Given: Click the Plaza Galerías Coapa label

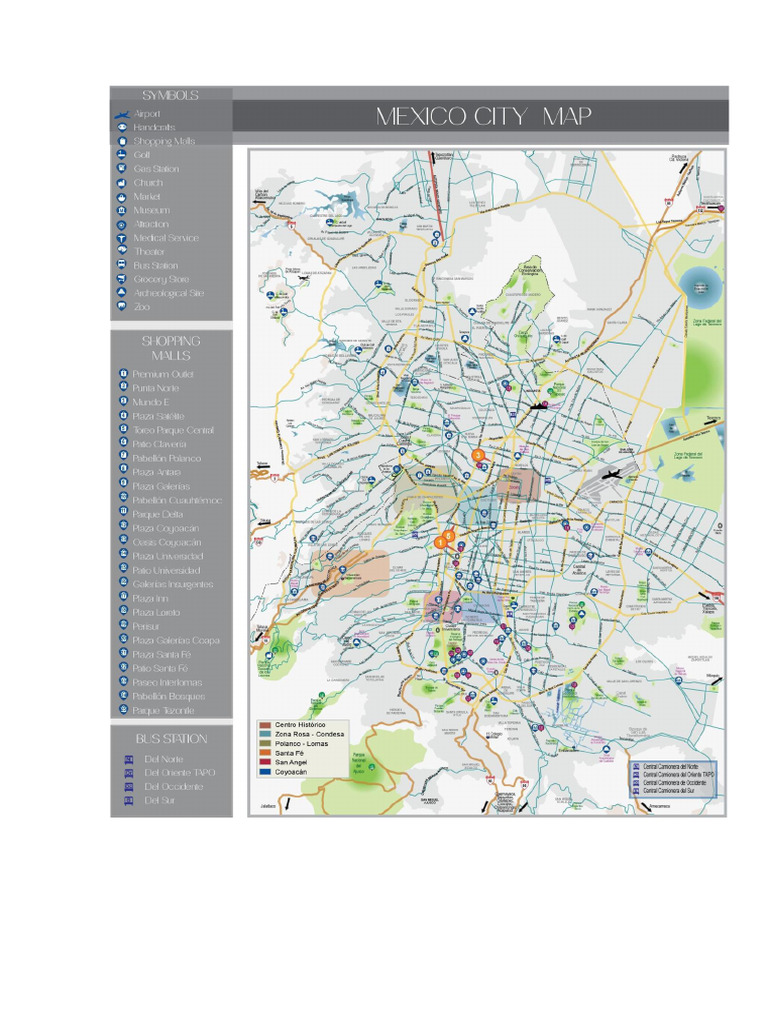Looking at the screenshot, I should point(176,640).
